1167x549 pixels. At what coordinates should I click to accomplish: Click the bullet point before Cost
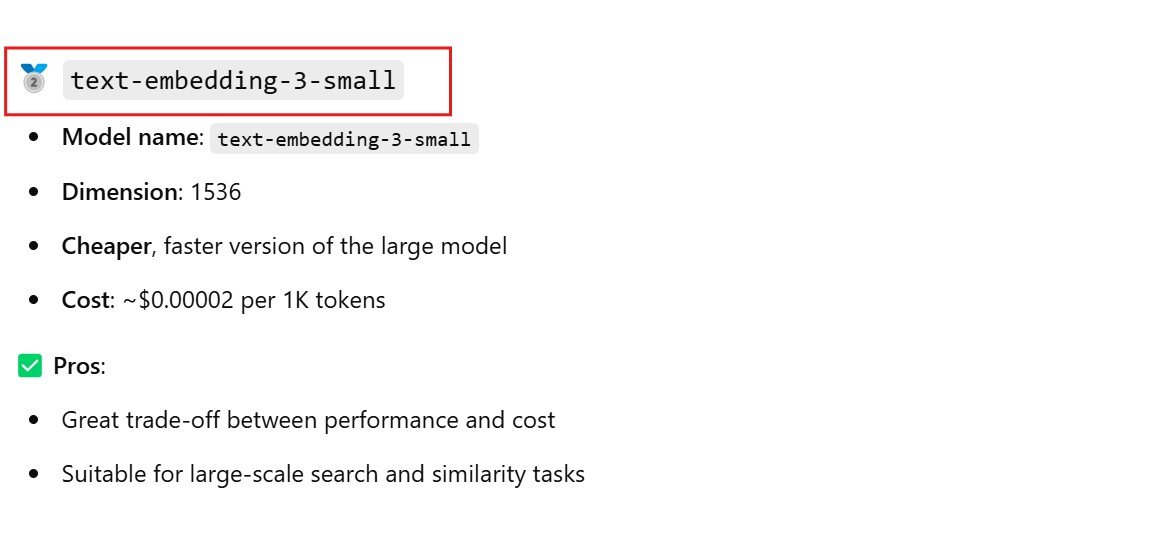pyautogui.click(x=35, y=300)
